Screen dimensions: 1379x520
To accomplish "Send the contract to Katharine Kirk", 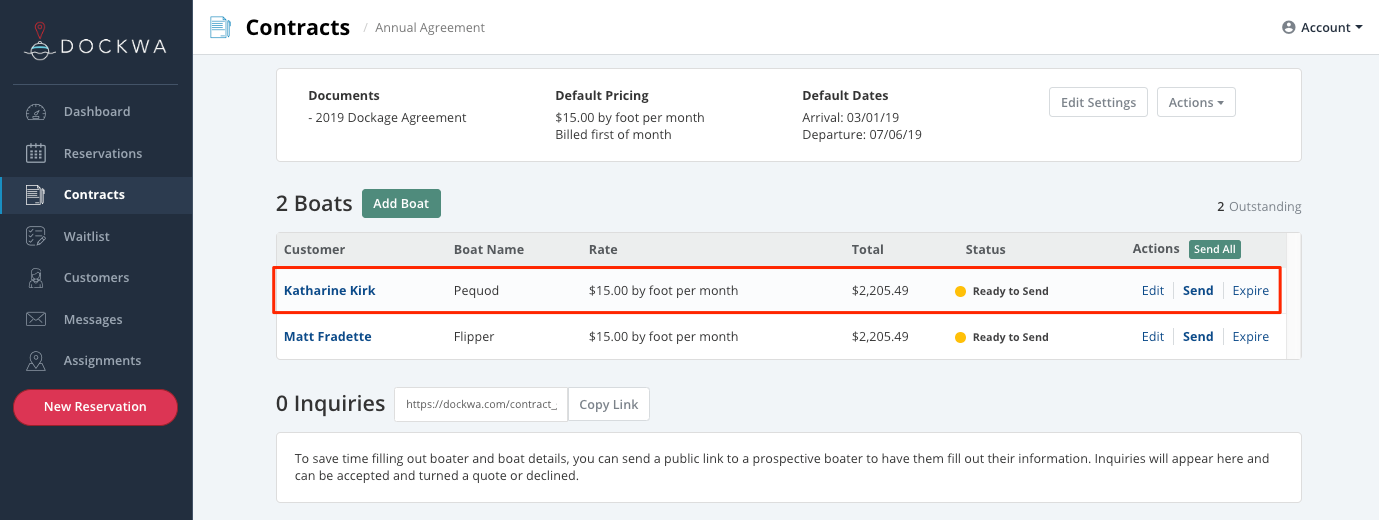I will coord(1198,291).
